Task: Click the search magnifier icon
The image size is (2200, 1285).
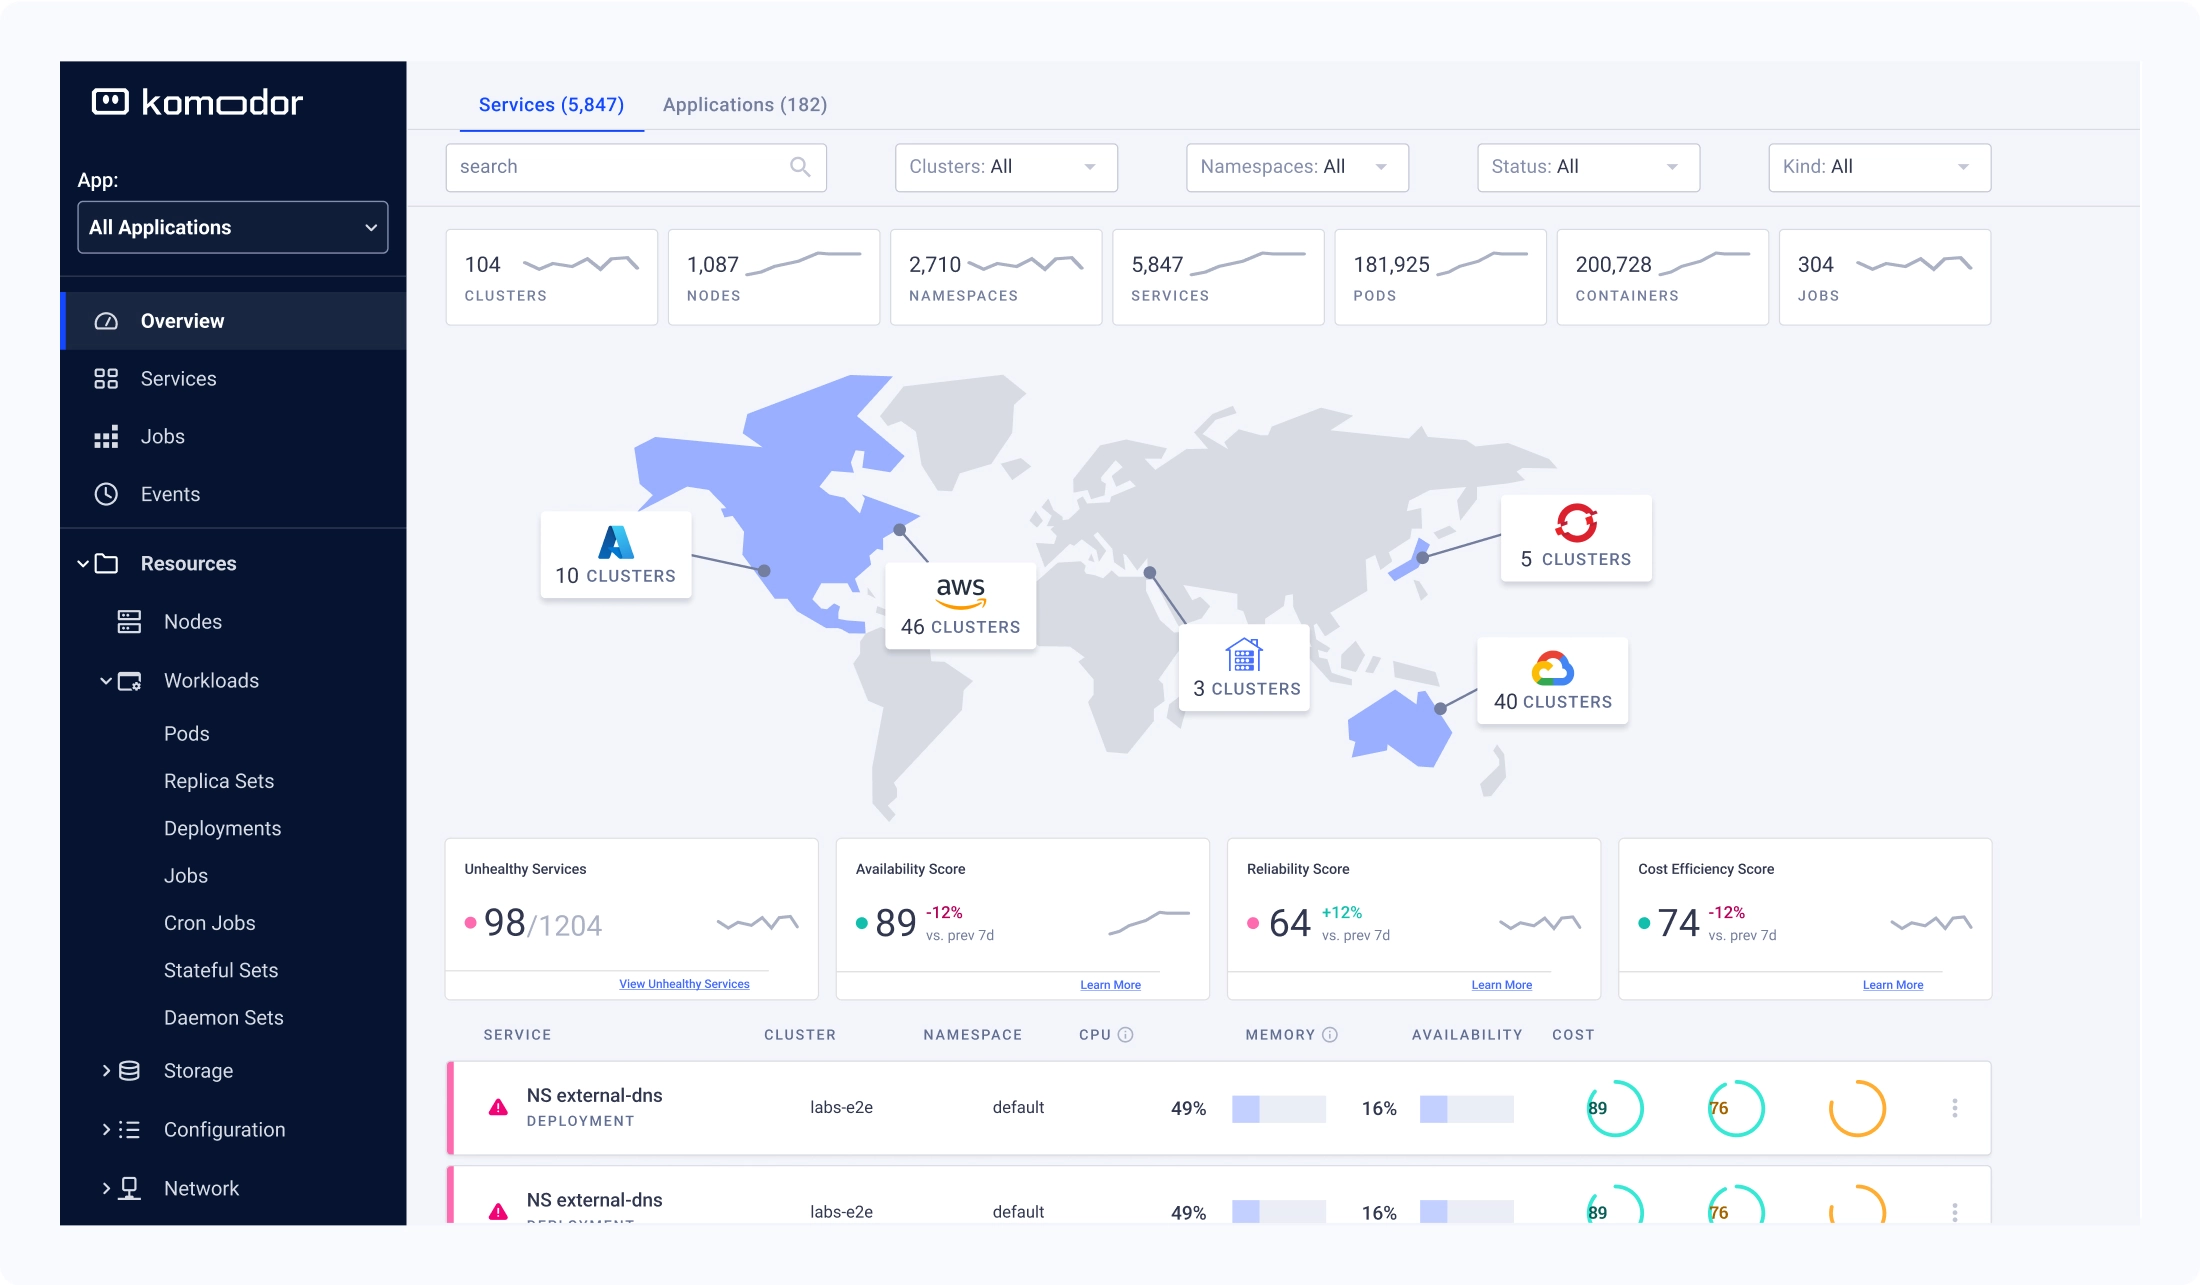Action: (800, 167)
